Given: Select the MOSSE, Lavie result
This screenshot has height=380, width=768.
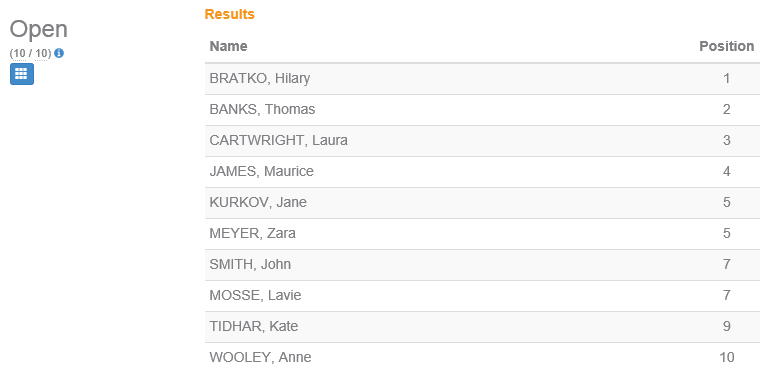Looking at the screenshot, I should point(482,296).
